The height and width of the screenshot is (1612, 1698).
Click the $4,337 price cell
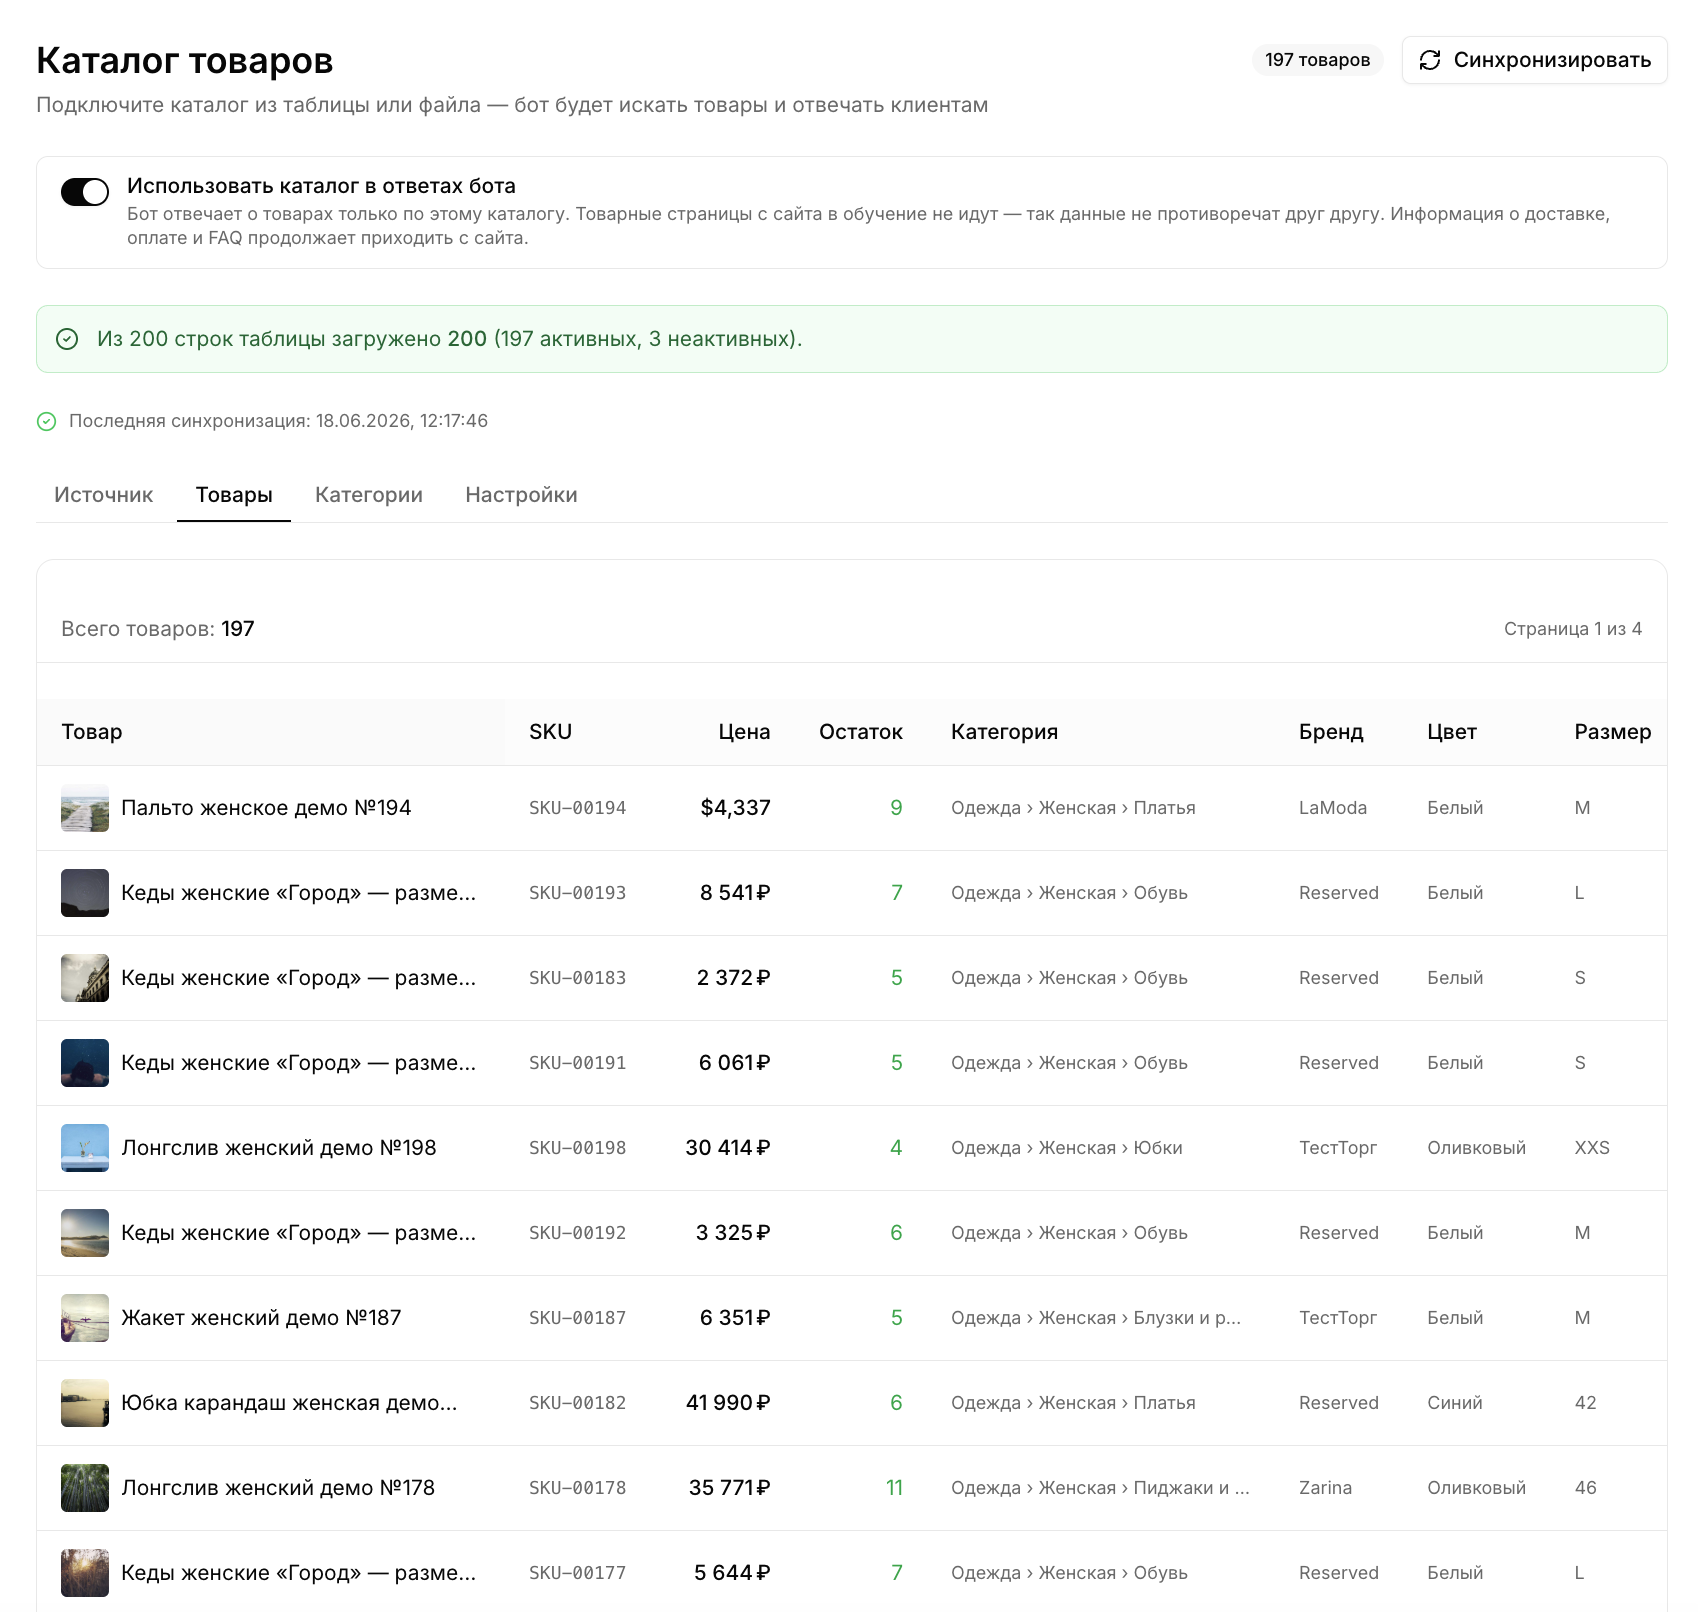735,808
